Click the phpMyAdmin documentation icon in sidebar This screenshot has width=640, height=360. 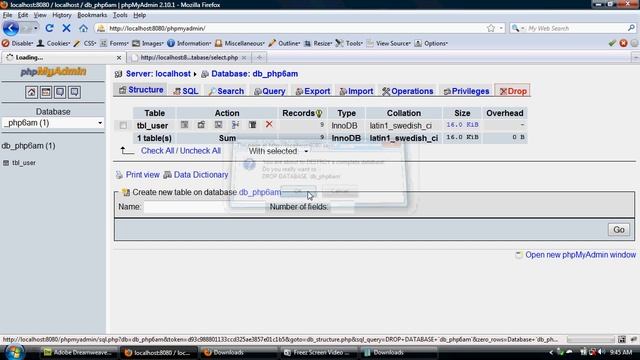(x=60, y=92)
